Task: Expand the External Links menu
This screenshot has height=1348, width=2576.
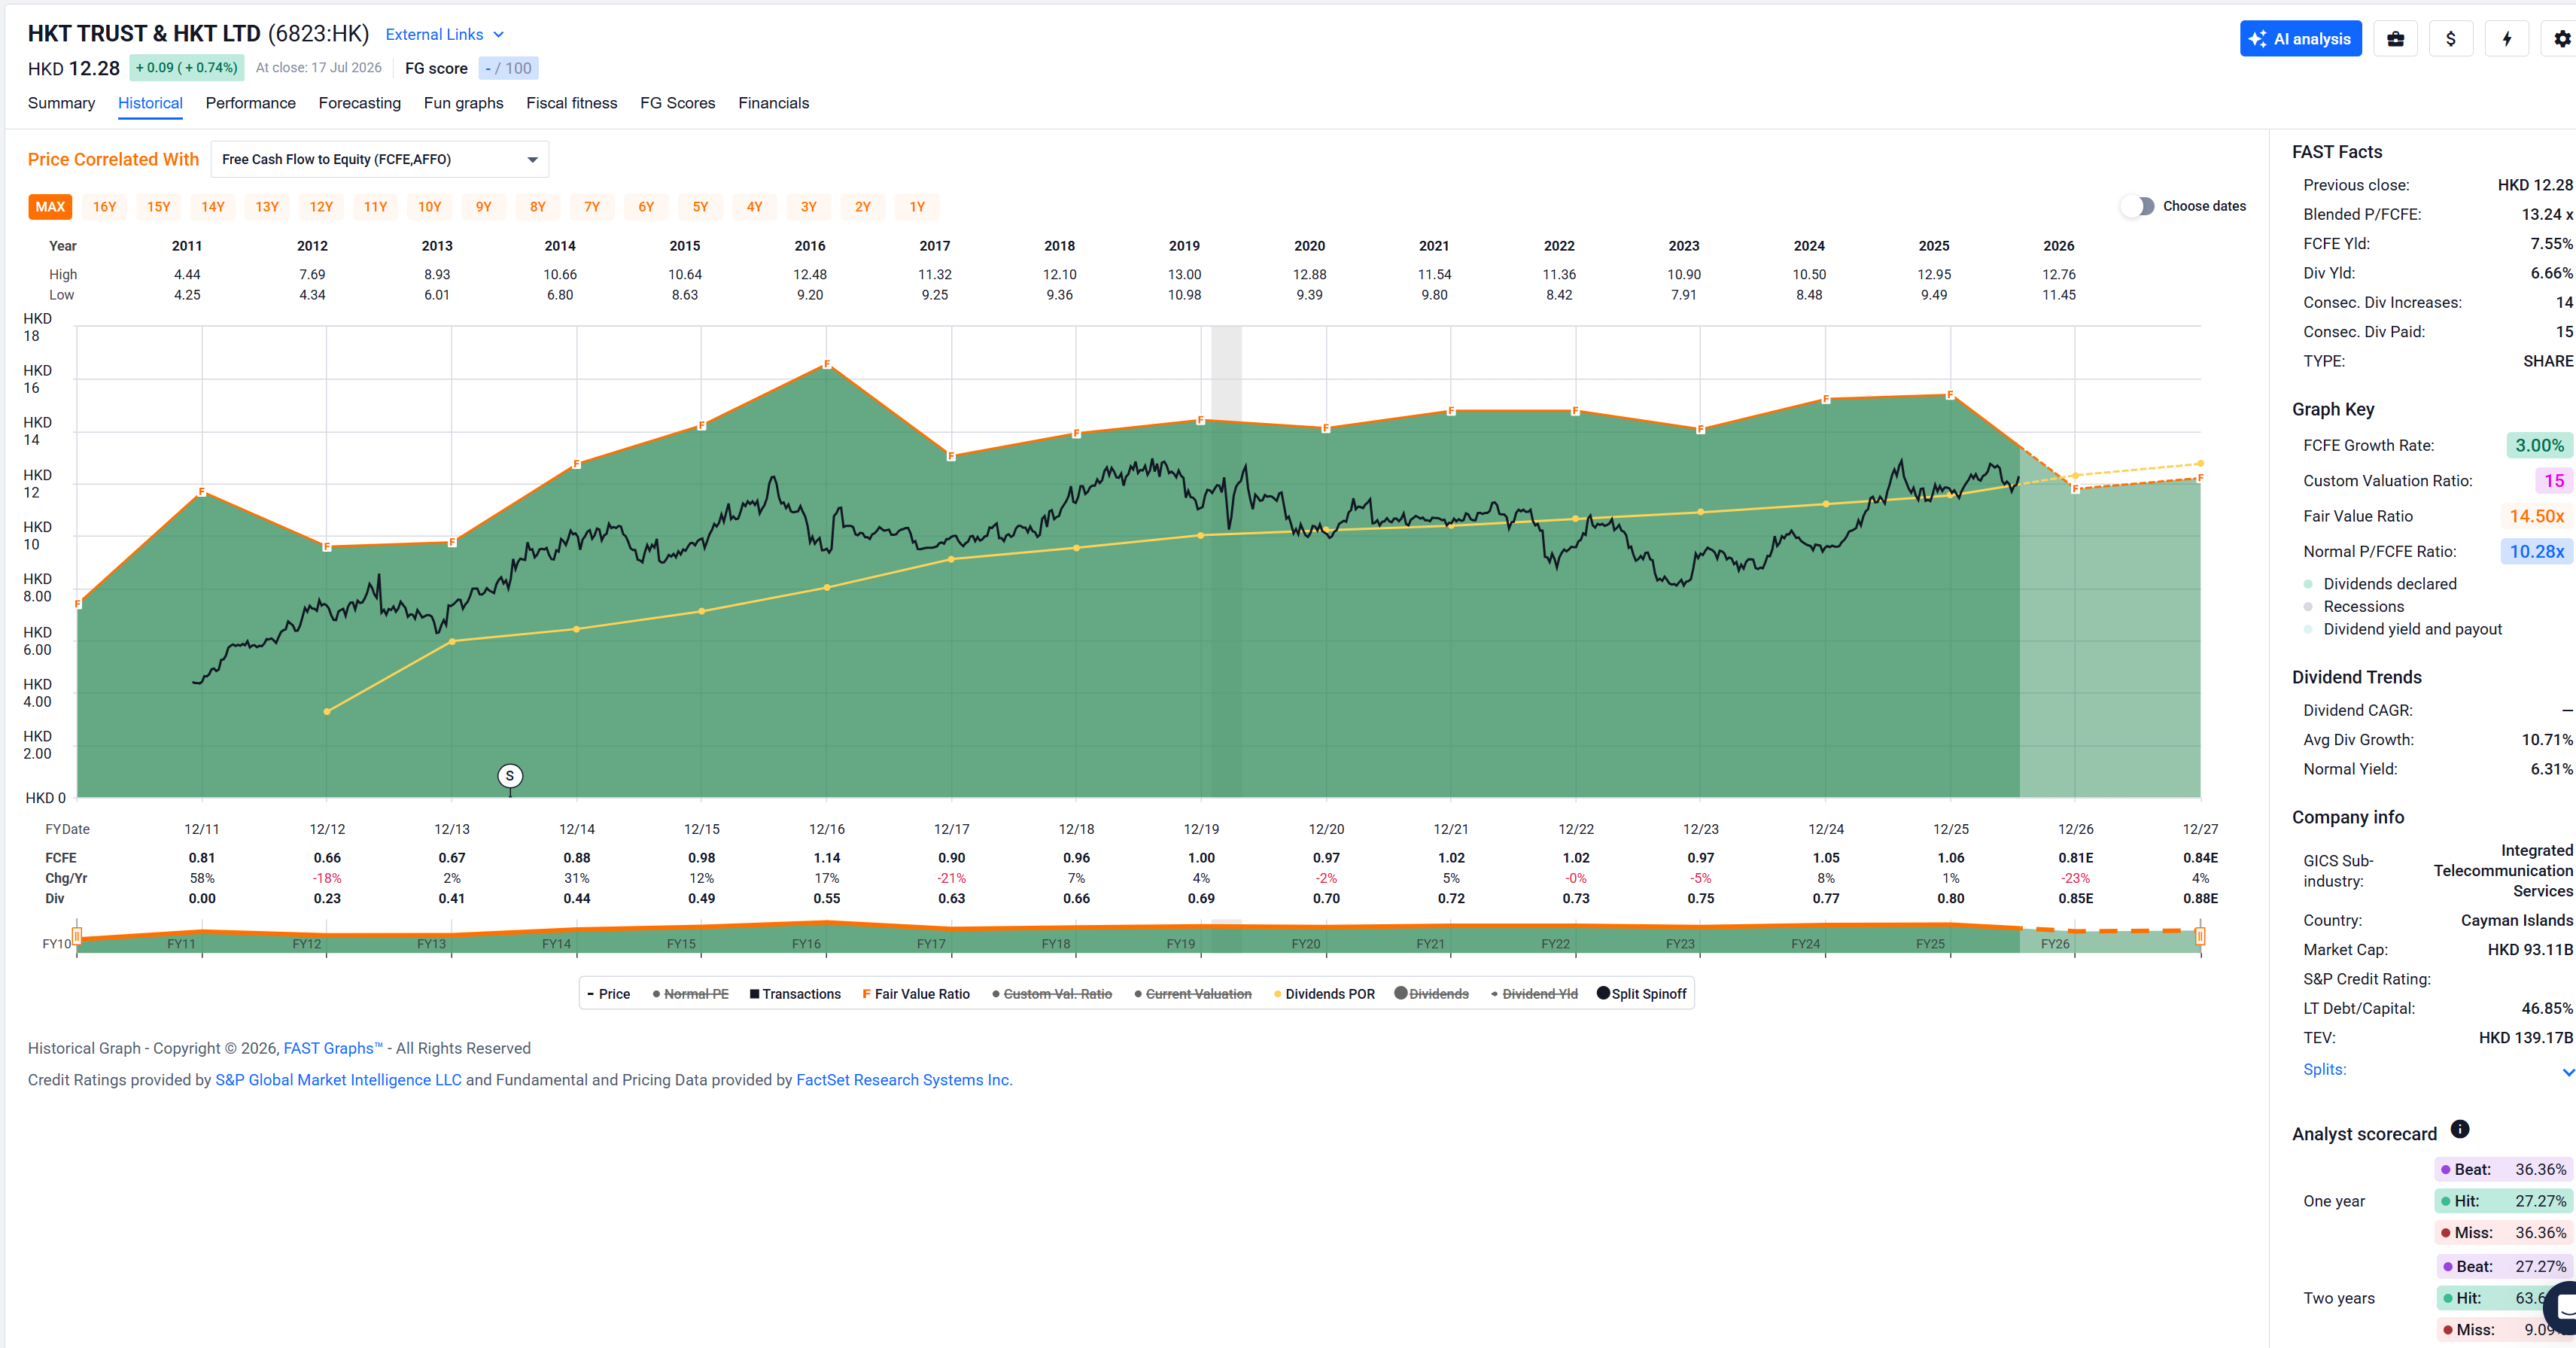Action: point(445,35)
